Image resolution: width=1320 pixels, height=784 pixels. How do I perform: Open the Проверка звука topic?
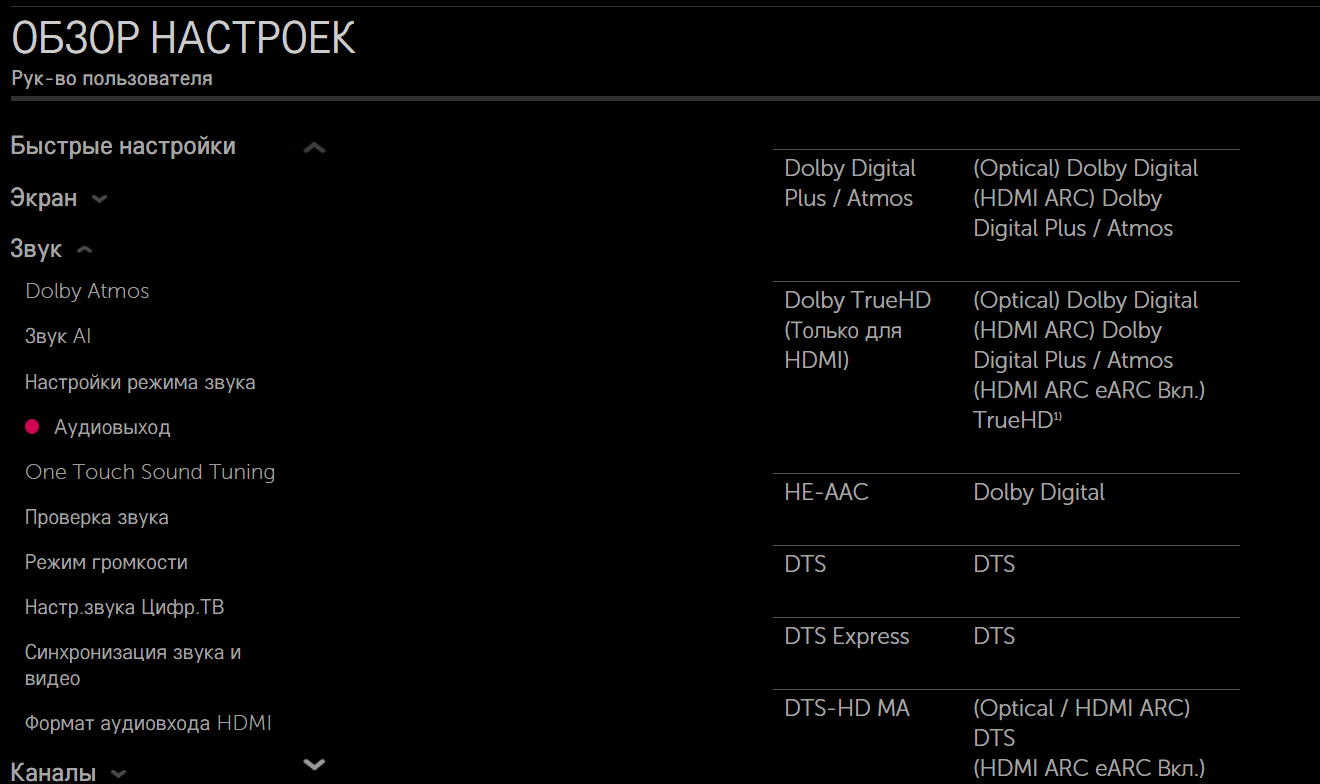pos(97,517)
